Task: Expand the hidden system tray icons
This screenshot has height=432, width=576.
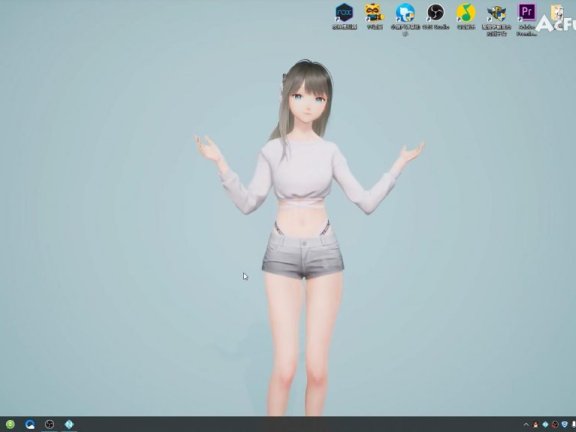Action: click(526, 425)
